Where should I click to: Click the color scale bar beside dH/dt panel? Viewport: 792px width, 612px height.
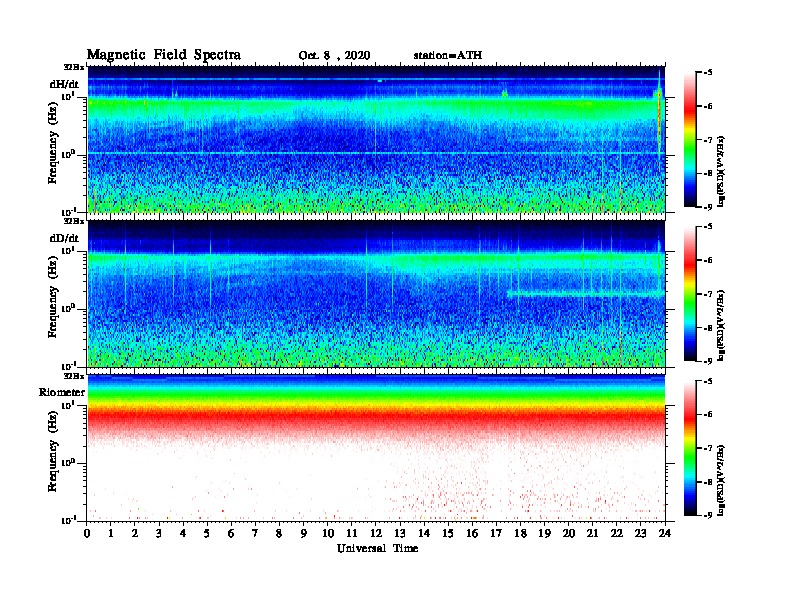click(x=690, y=139)
